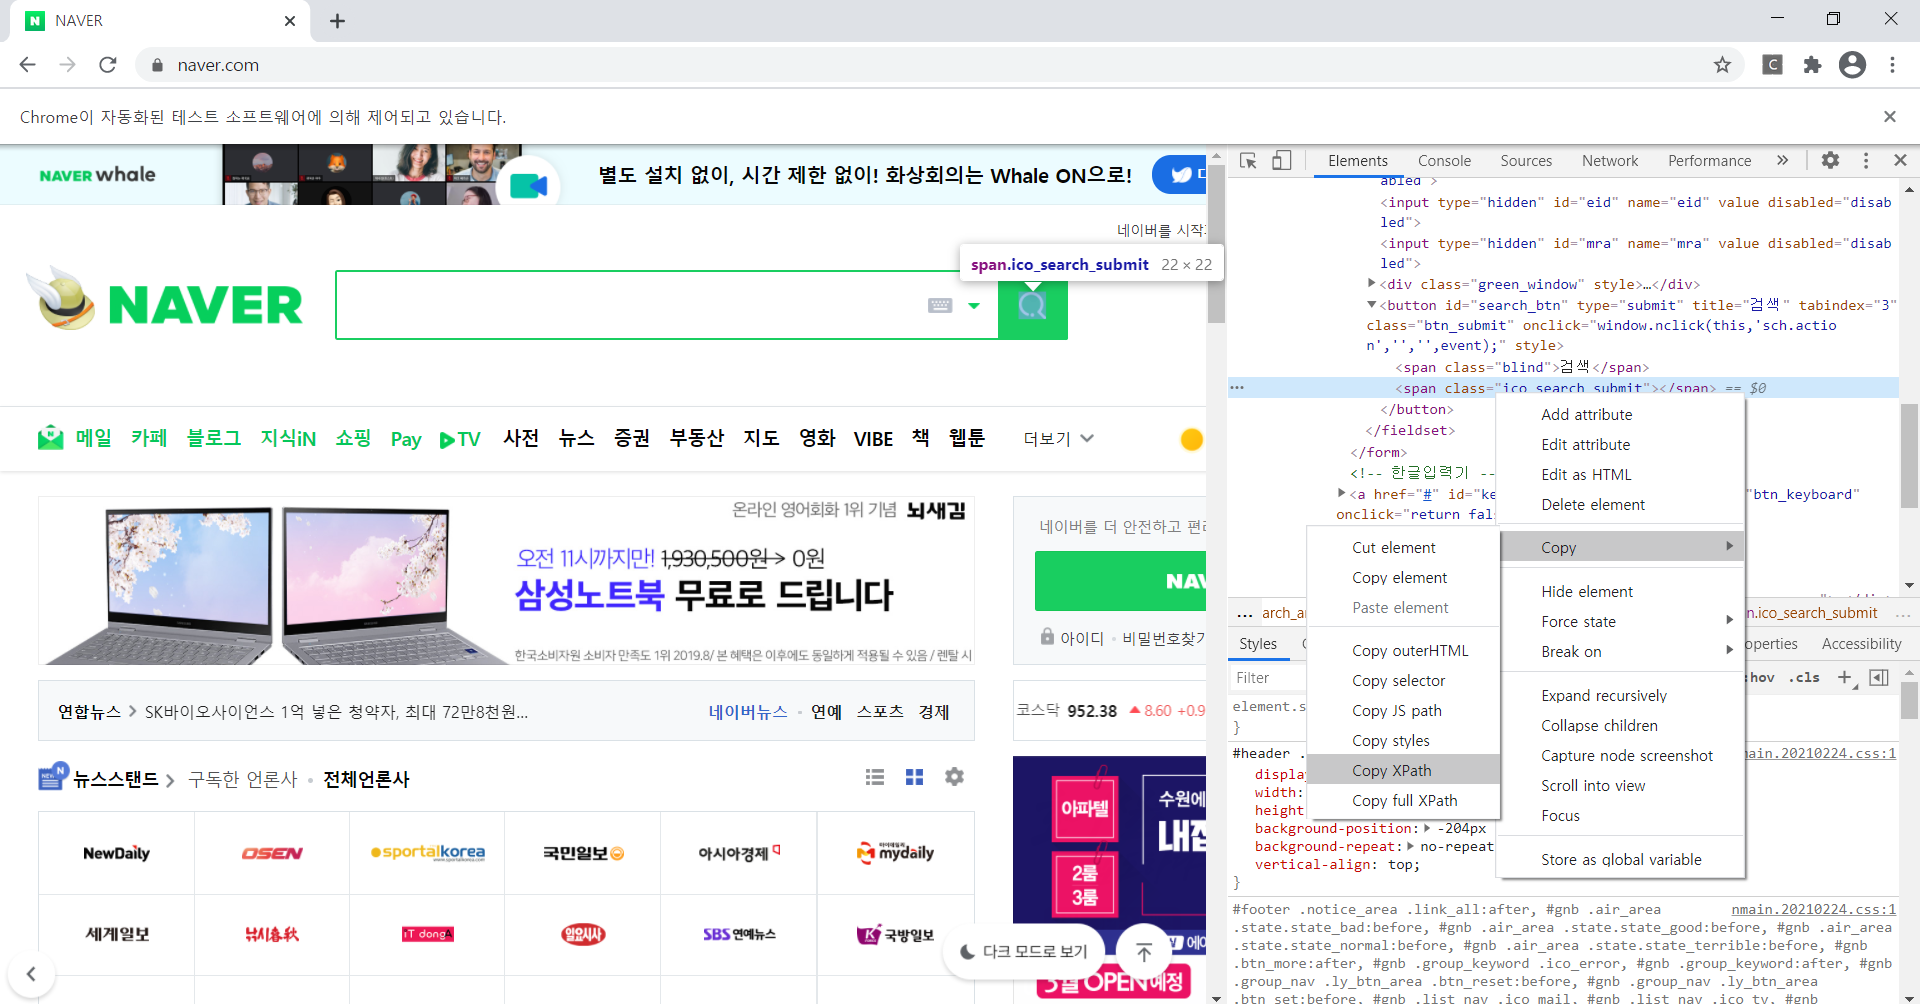Switch to the Sources tab
The width and height of the screenshot is (1920, 1004).
(1526, 161)
